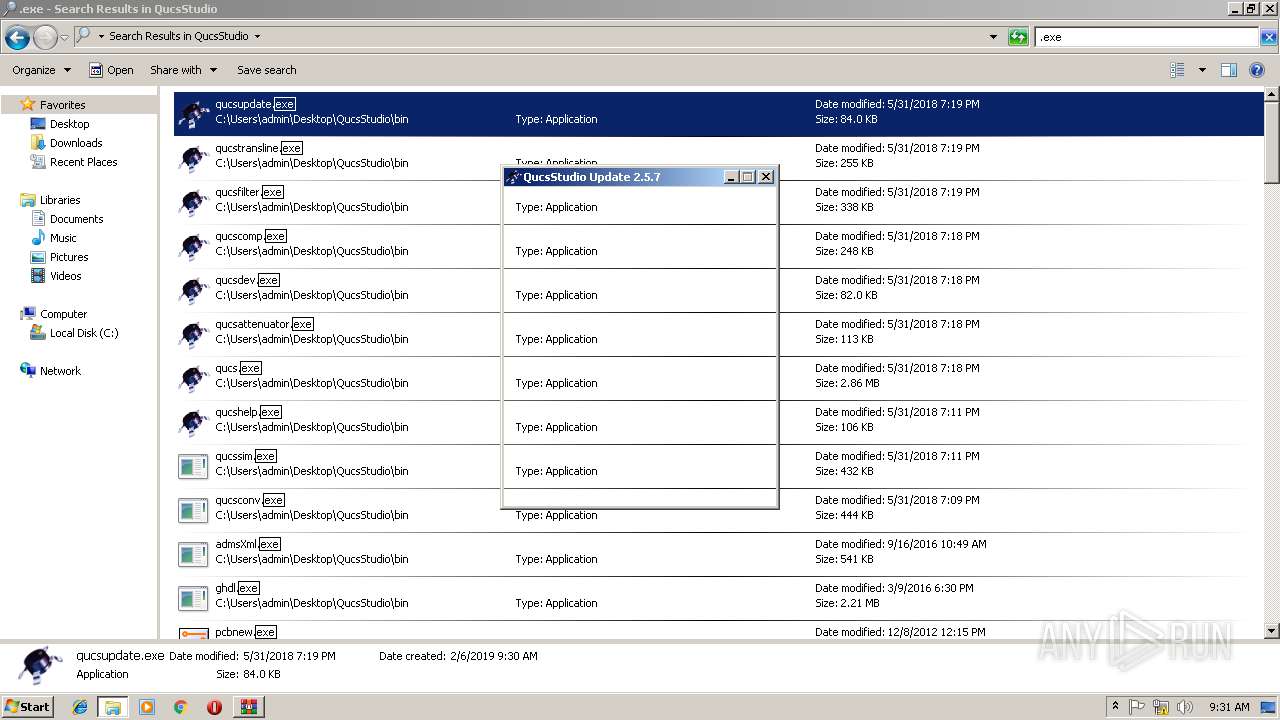Viewport: 1280px width, 720px height.
Task: Open the Share with dropdown
Action: 183,70
